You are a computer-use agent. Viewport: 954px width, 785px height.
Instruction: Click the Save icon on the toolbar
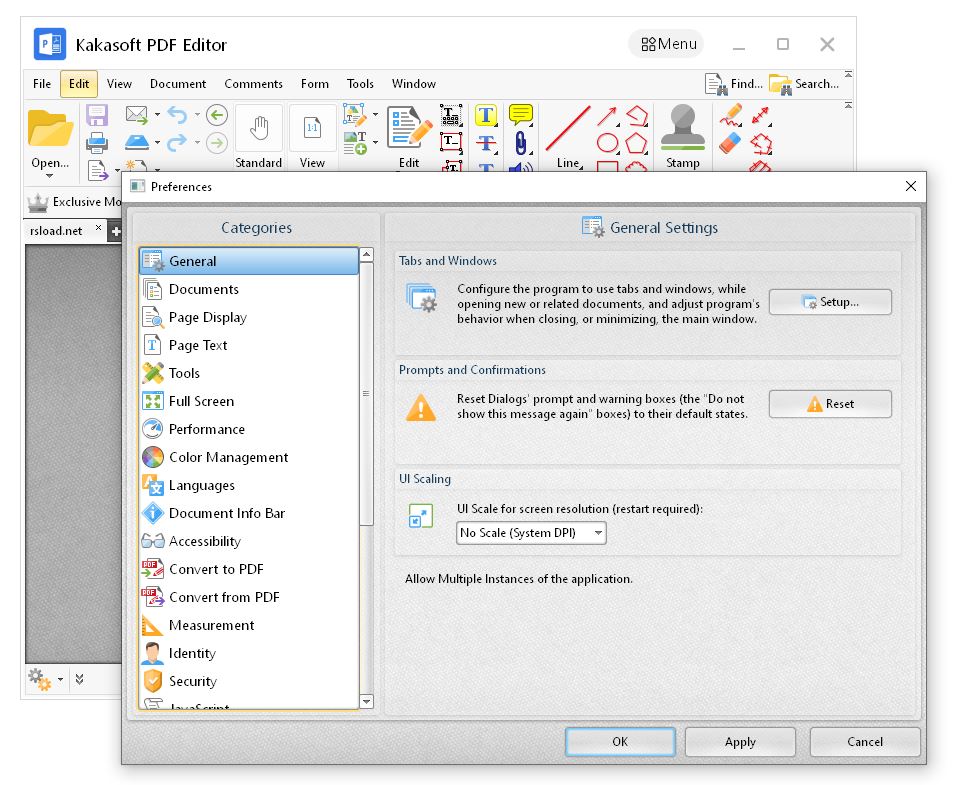point(96,115)
